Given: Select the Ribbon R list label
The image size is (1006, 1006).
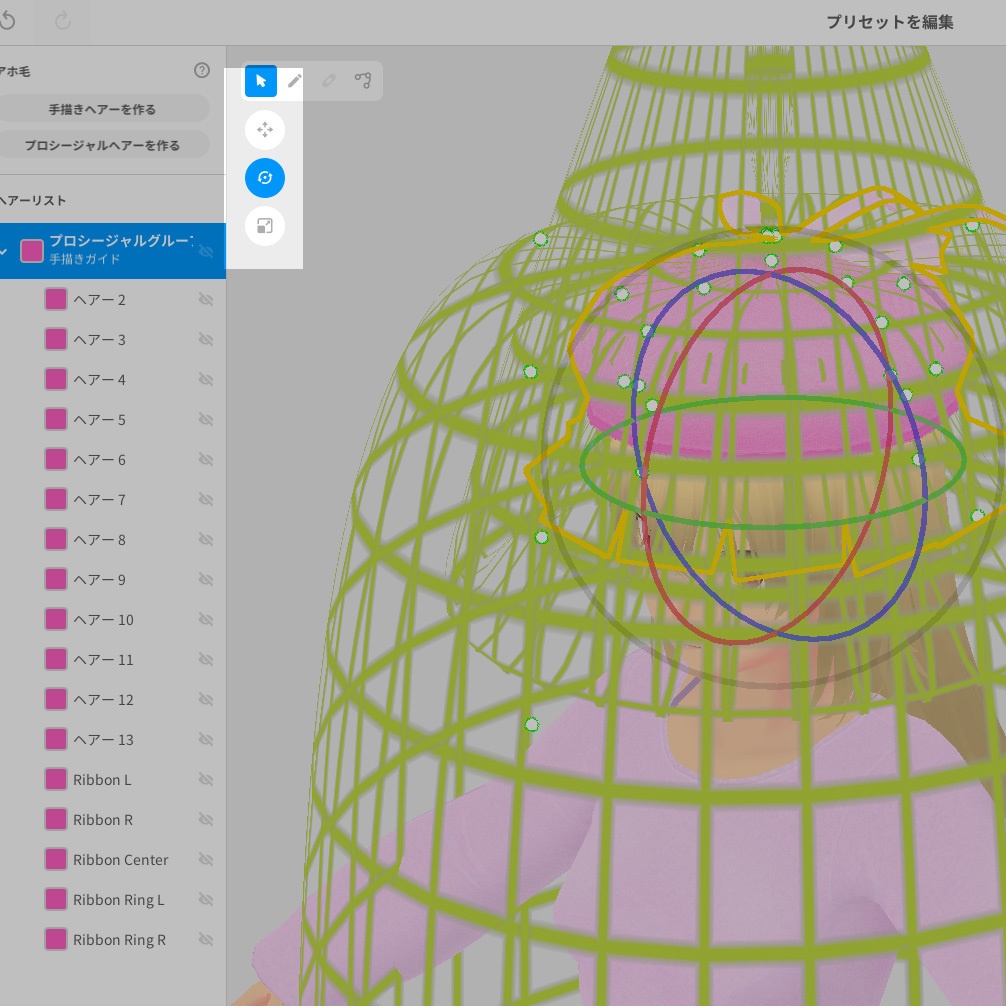Looking at the screenshot, I should pyautogui.click(x=103, y=819).
